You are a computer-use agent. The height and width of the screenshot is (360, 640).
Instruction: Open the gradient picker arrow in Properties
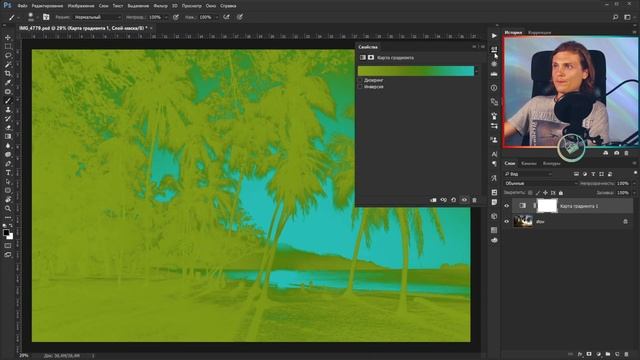tap(476, 71)
